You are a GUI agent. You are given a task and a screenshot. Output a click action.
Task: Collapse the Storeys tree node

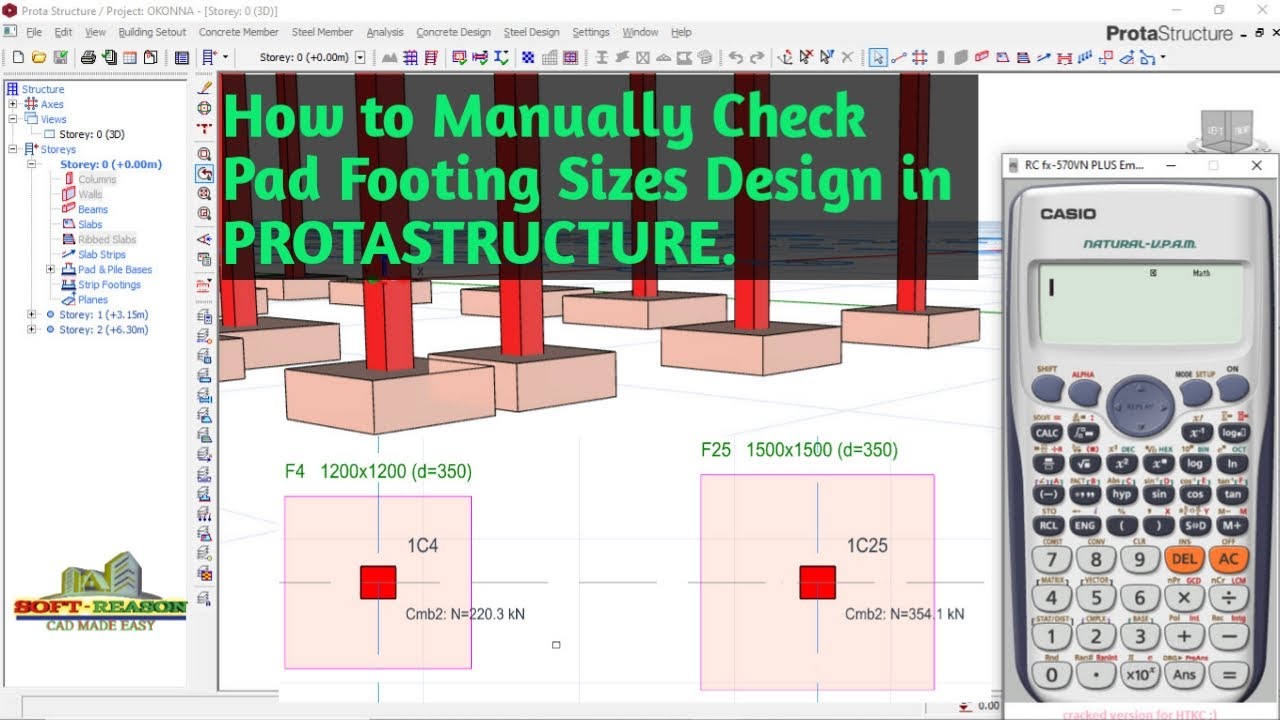[12, 149]
